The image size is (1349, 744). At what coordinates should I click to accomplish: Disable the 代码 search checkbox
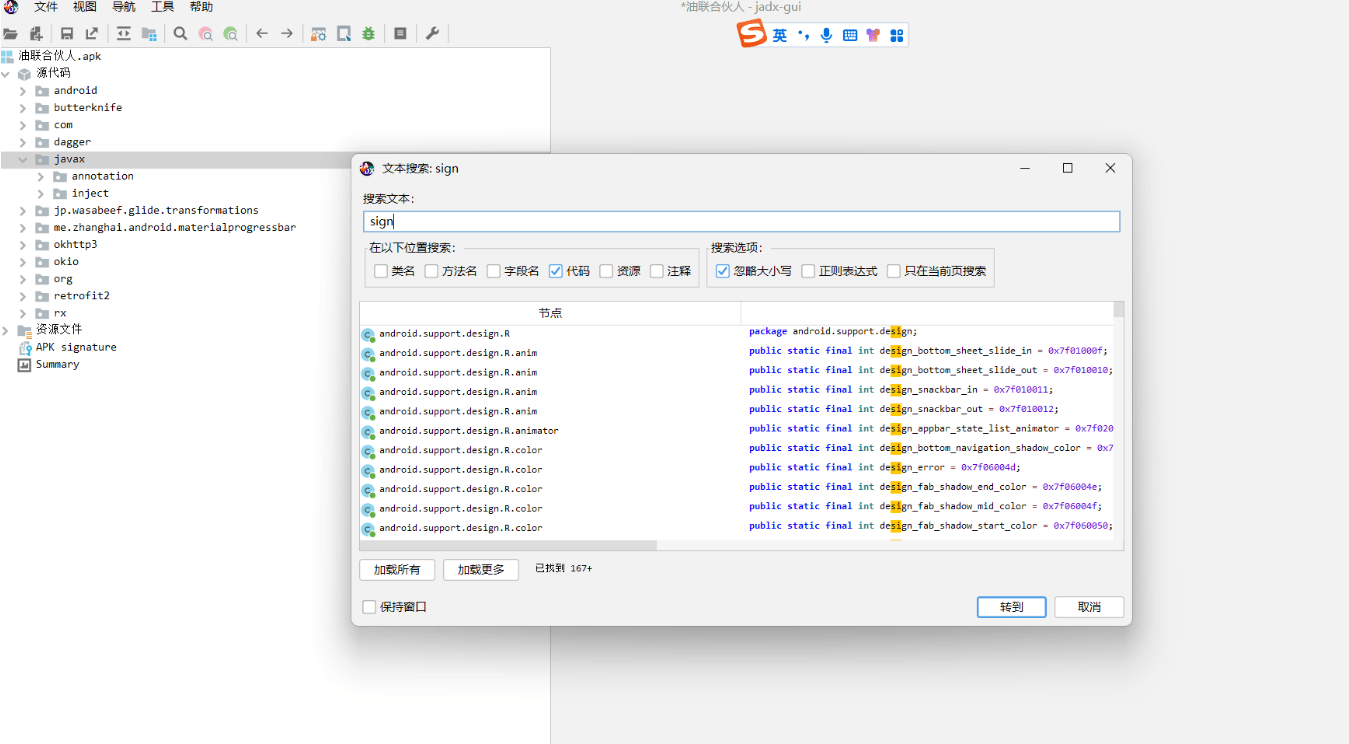pyautogui.click(x=556, y=271)
